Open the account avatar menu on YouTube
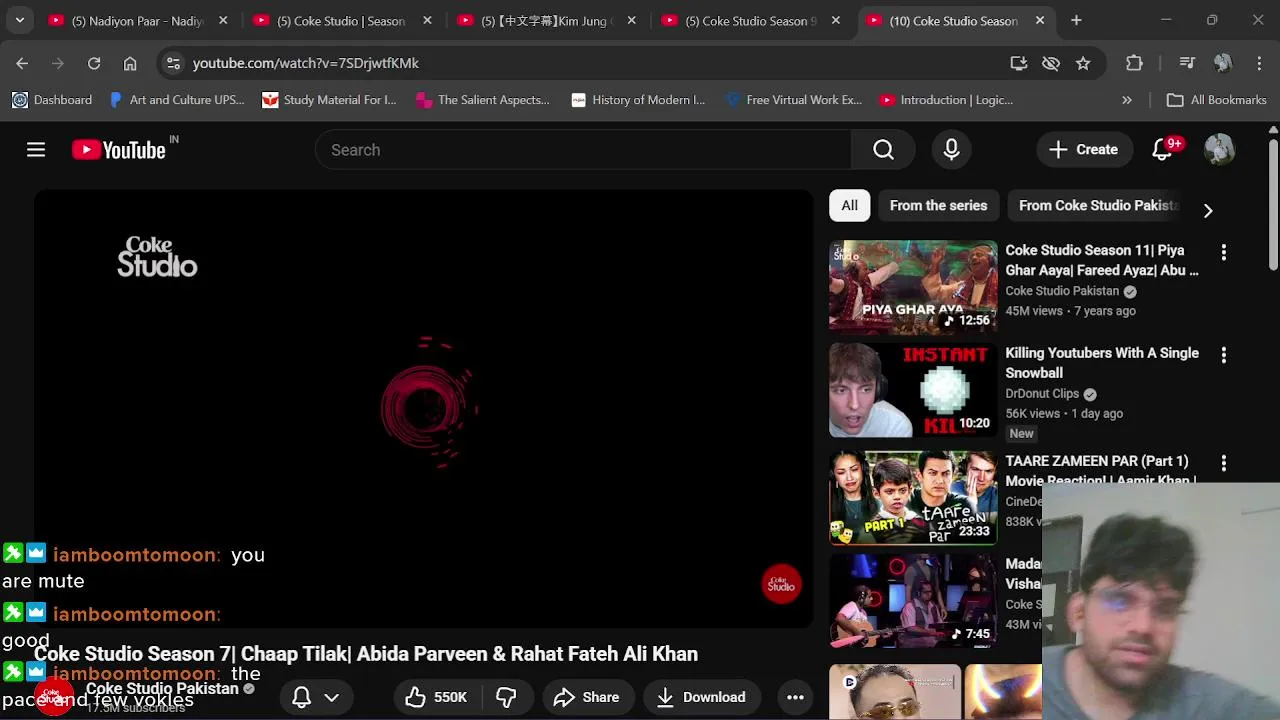This screenshot has height=720, width=1280. click(x=1219, y=150)
